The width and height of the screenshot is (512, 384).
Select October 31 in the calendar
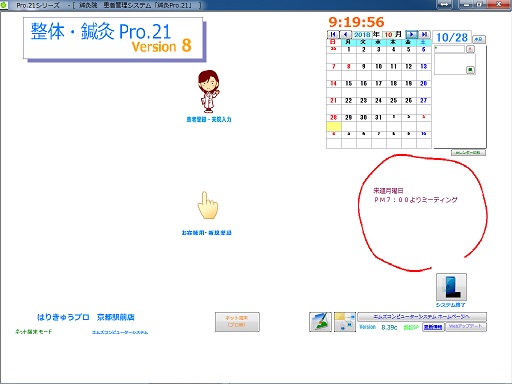click(x=379, y=117)
